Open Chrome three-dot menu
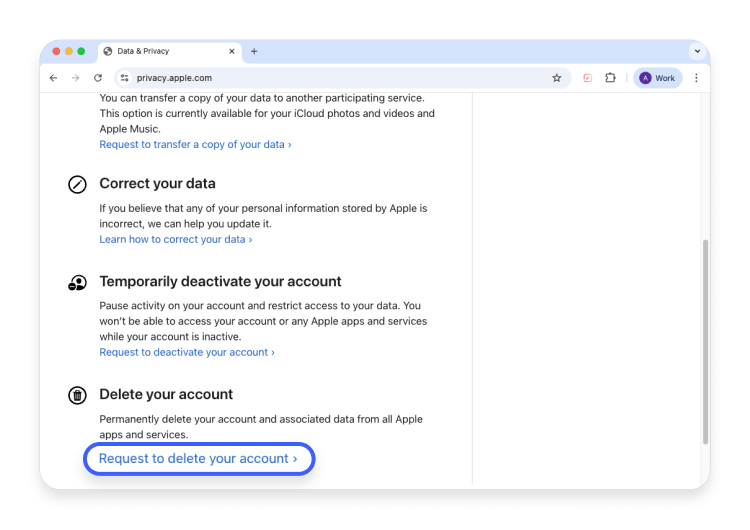 [x=696, y=78]
